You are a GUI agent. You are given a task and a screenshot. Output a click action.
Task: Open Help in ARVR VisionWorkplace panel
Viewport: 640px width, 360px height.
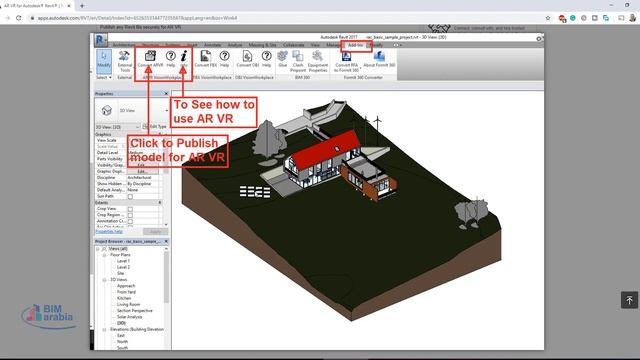tap(171, 59)
